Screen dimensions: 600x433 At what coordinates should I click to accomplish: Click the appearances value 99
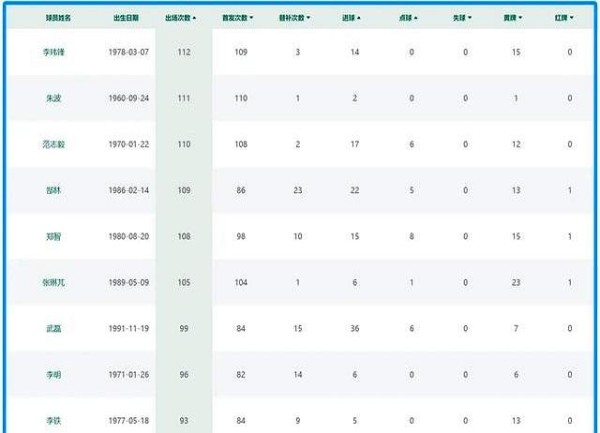click(184, 329)
